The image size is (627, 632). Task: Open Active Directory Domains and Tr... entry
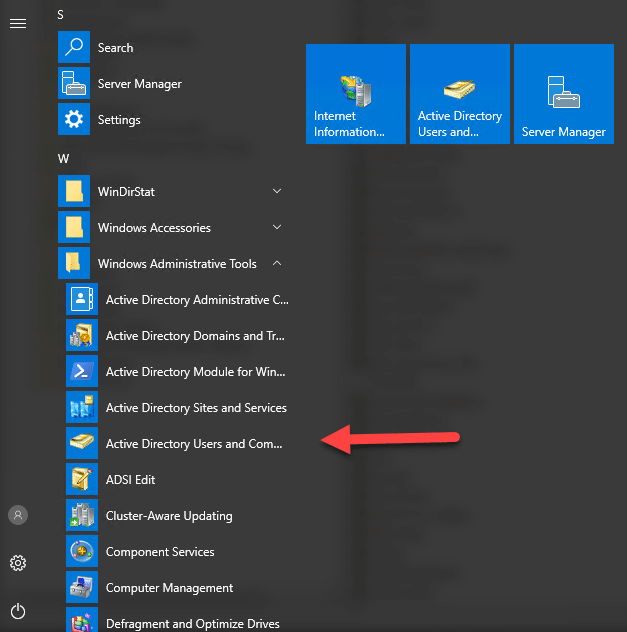[x=195, y=336]
